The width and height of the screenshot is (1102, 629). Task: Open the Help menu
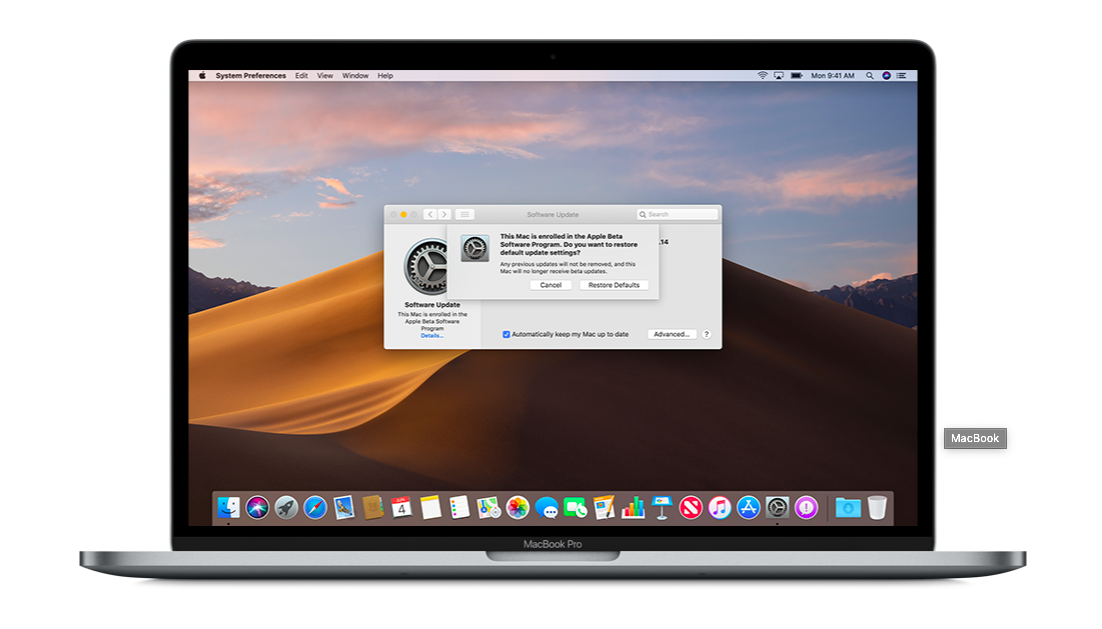[x=385, y=75]
